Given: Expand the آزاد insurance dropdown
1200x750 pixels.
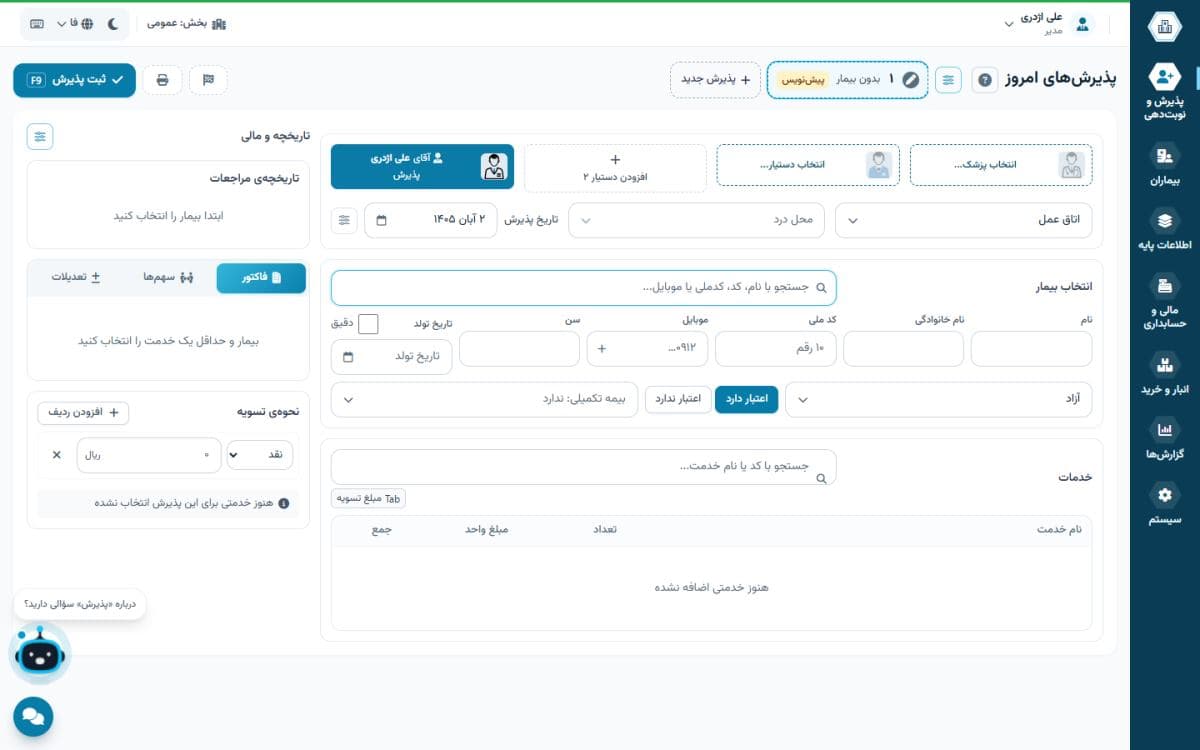Looking at the screenshot, I should [x=939, y=400].
